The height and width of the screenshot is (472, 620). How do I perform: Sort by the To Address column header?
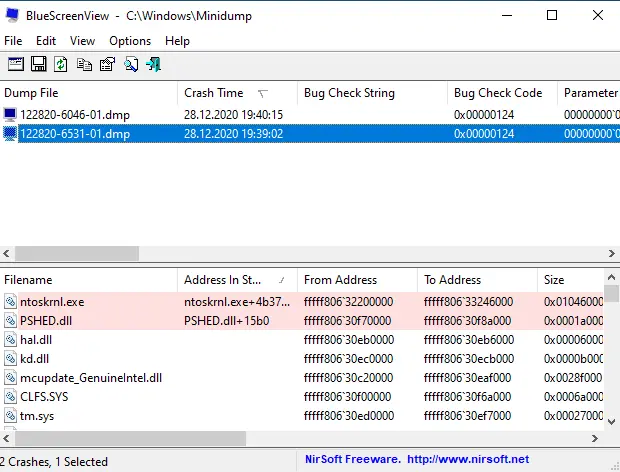[477, 280]
